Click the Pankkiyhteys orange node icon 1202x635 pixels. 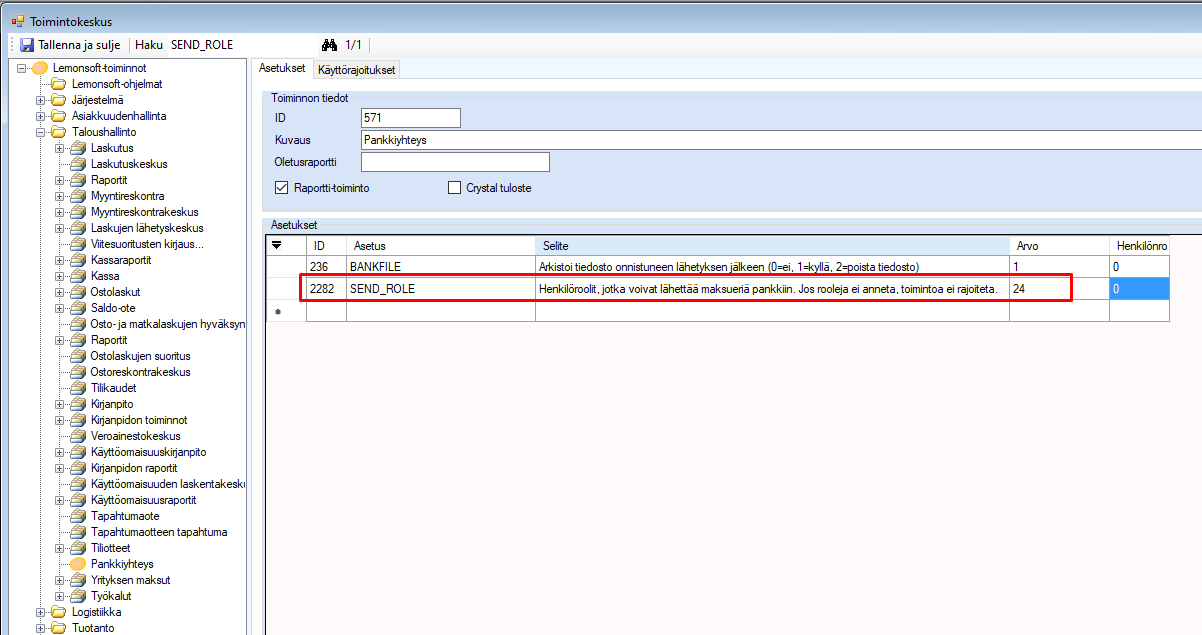(x=78, y=564)
